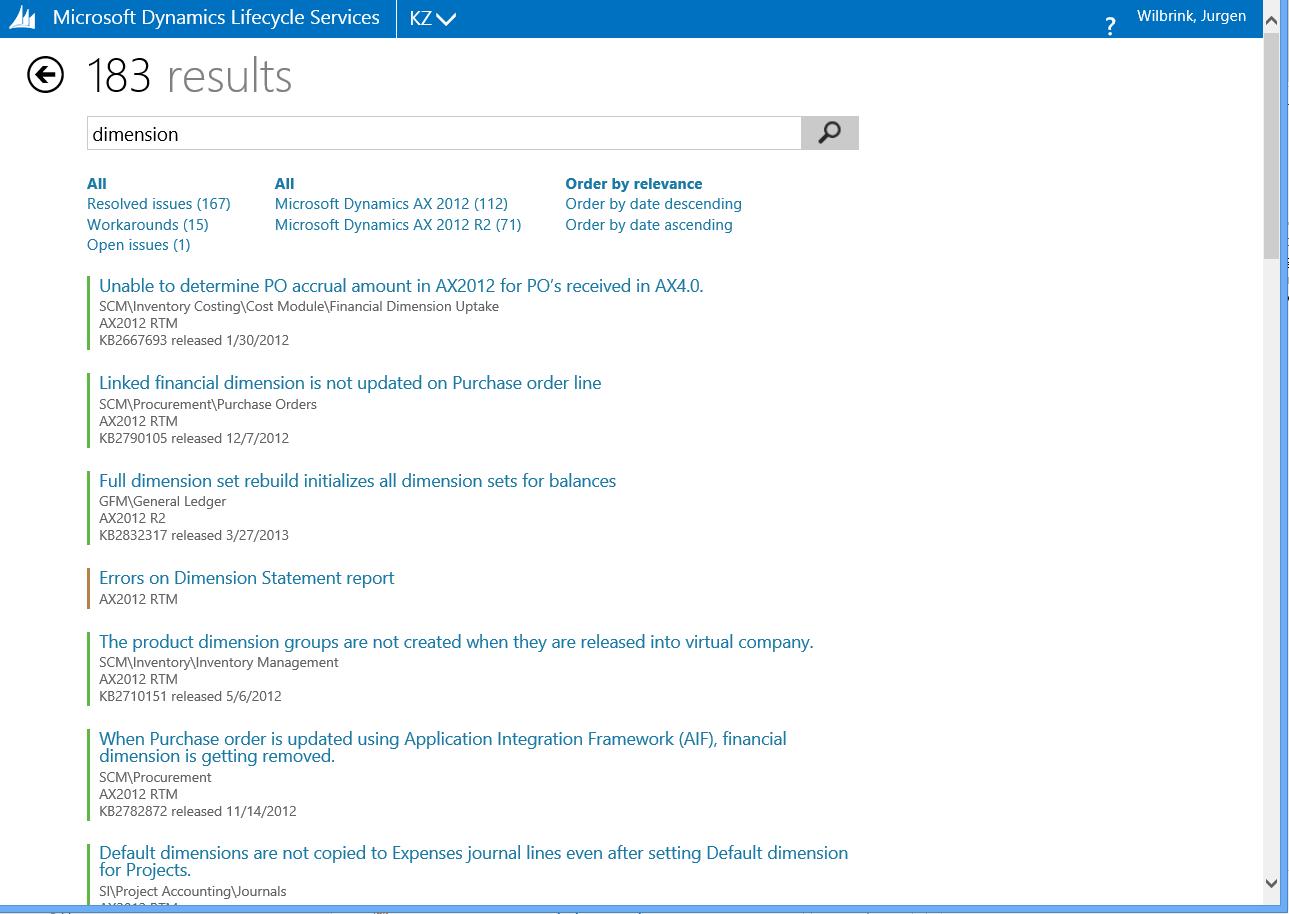The height and width of the screenshot is (914, 1289).
Task: Click the text 'KB2667693 released 1/30/2012'
Action: (x=194, y=340)
